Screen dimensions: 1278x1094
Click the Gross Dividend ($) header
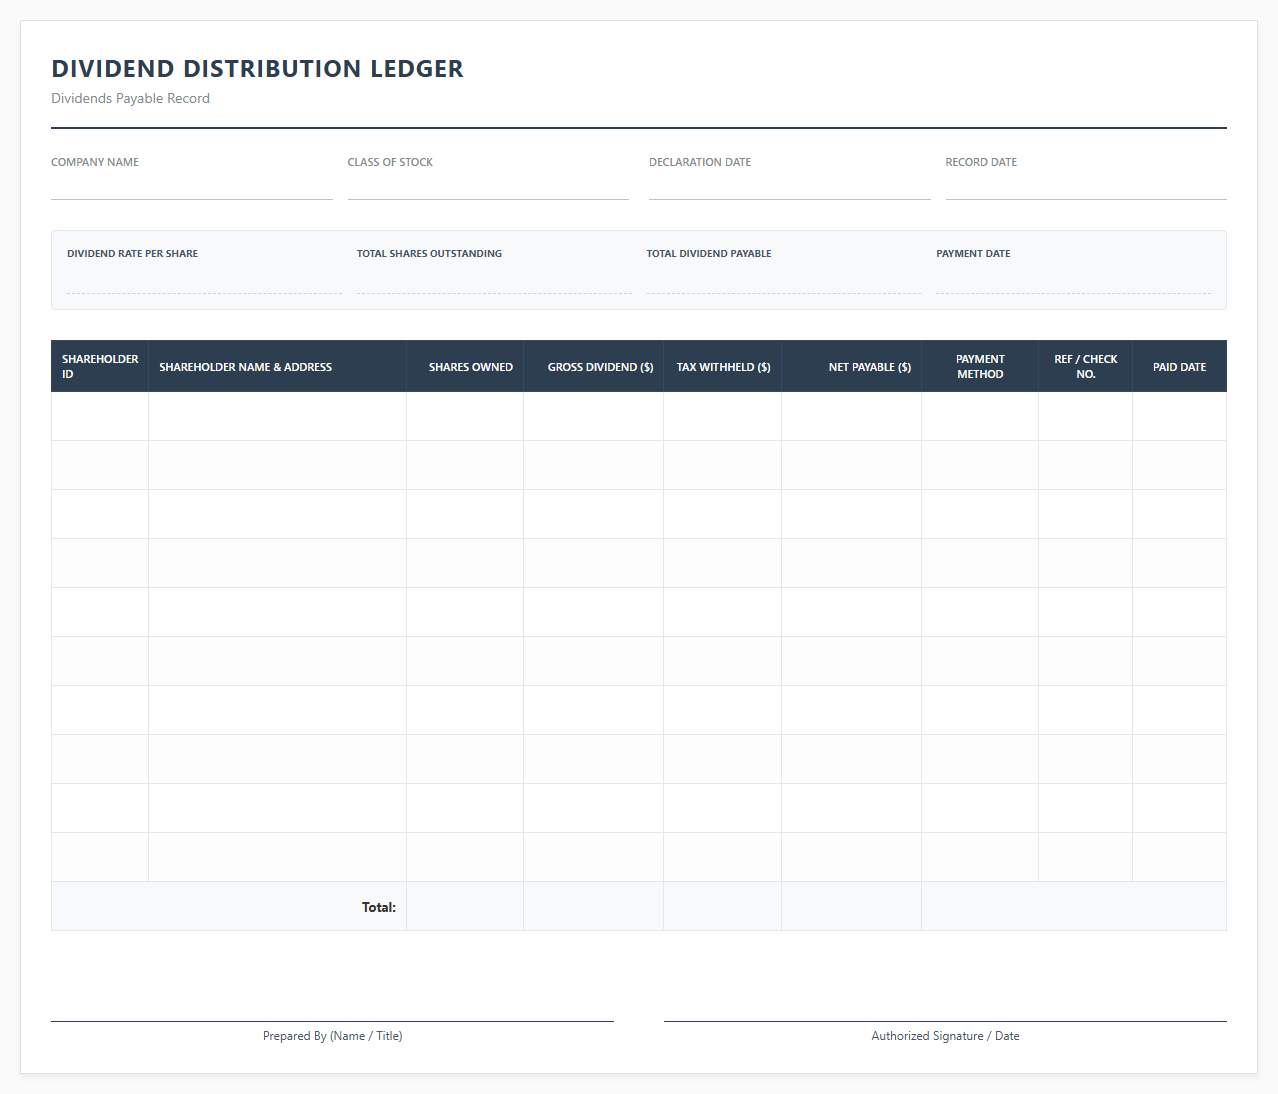click(x=594, y=366)
